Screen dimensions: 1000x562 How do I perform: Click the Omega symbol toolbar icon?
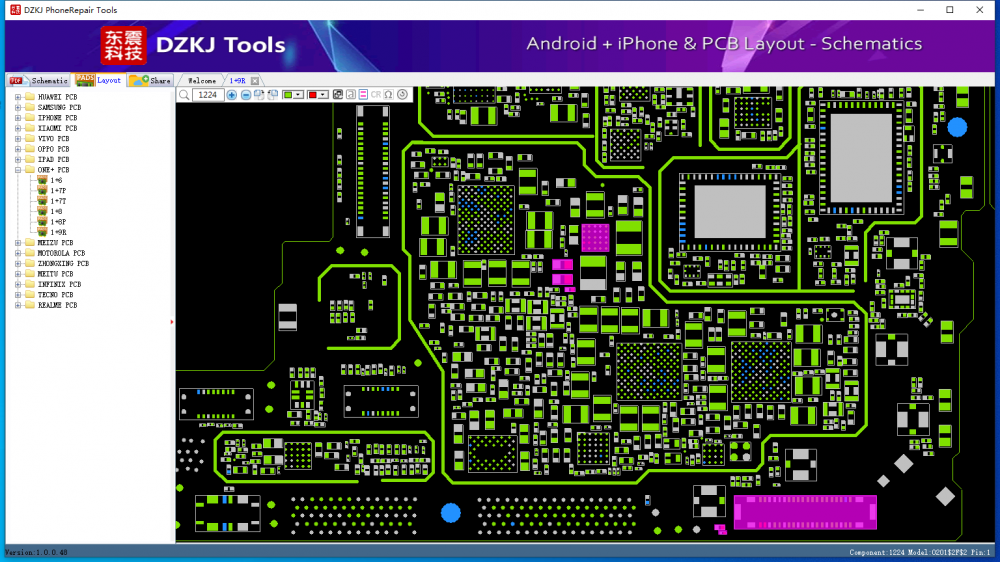point(389,95)
